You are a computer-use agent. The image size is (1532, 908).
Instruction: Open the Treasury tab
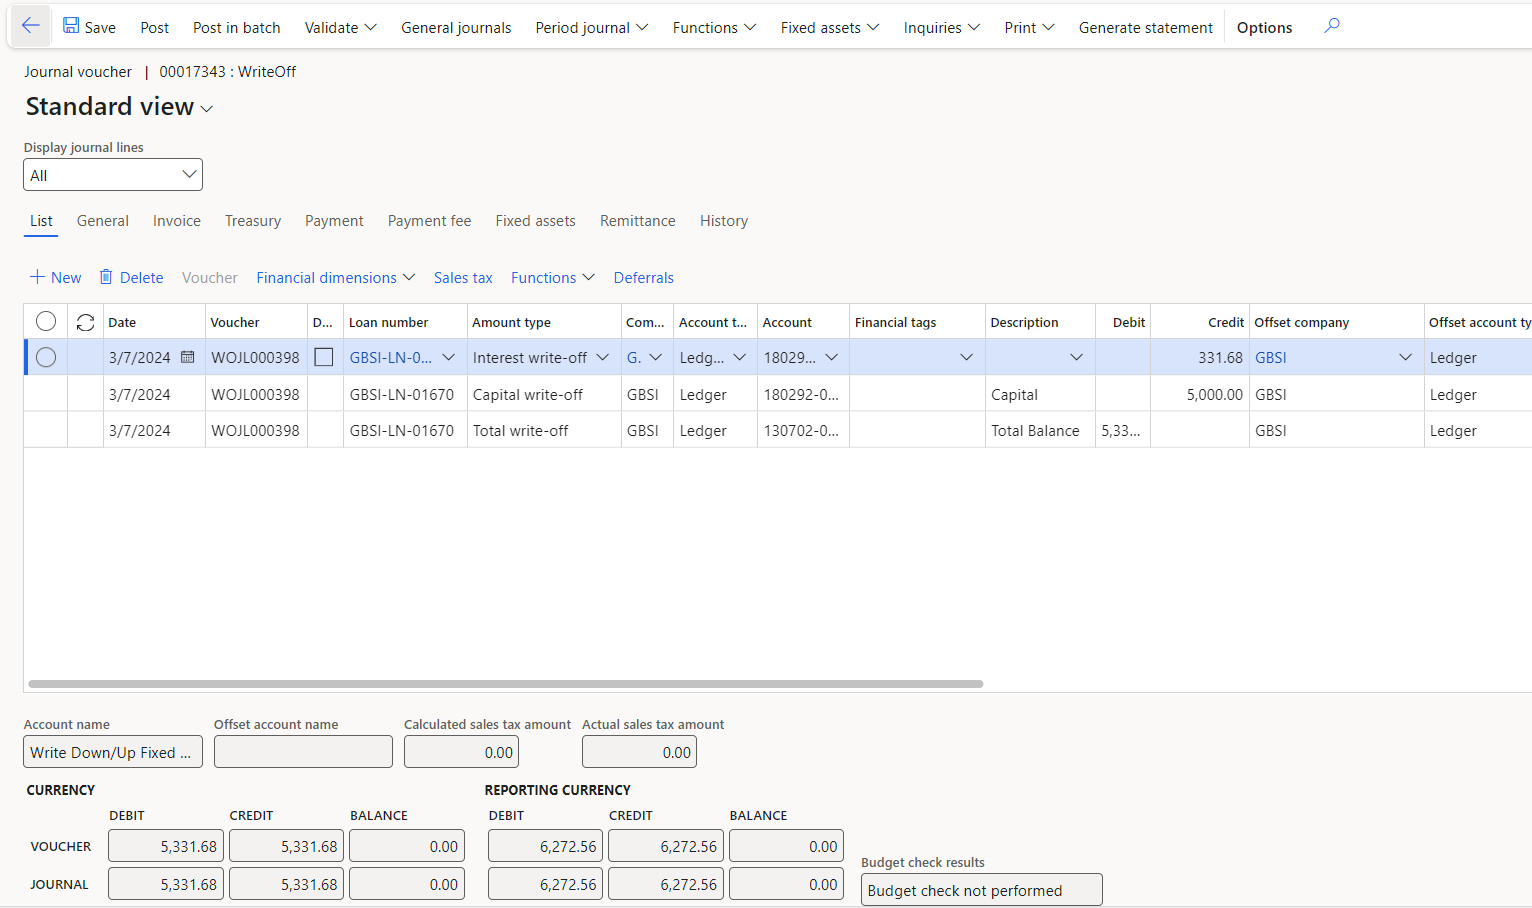tap(253, 221)
